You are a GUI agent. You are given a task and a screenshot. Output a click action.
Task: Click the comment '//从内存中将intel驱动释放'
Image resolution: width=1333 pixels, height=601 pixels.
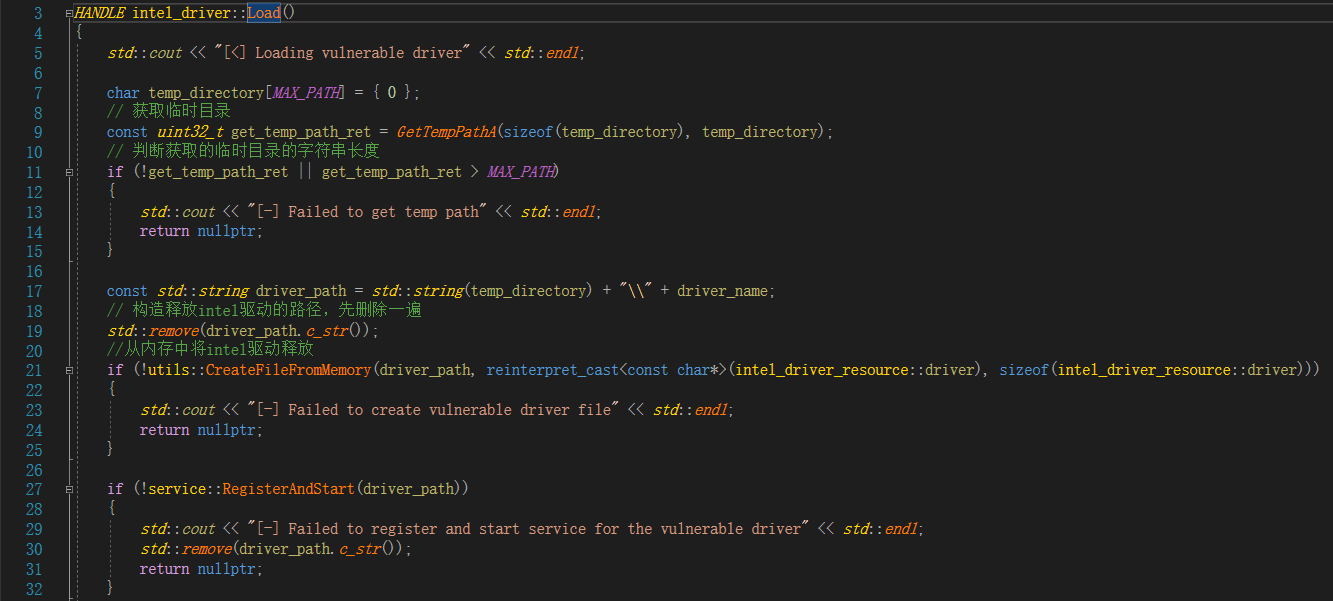click(210, 350)
